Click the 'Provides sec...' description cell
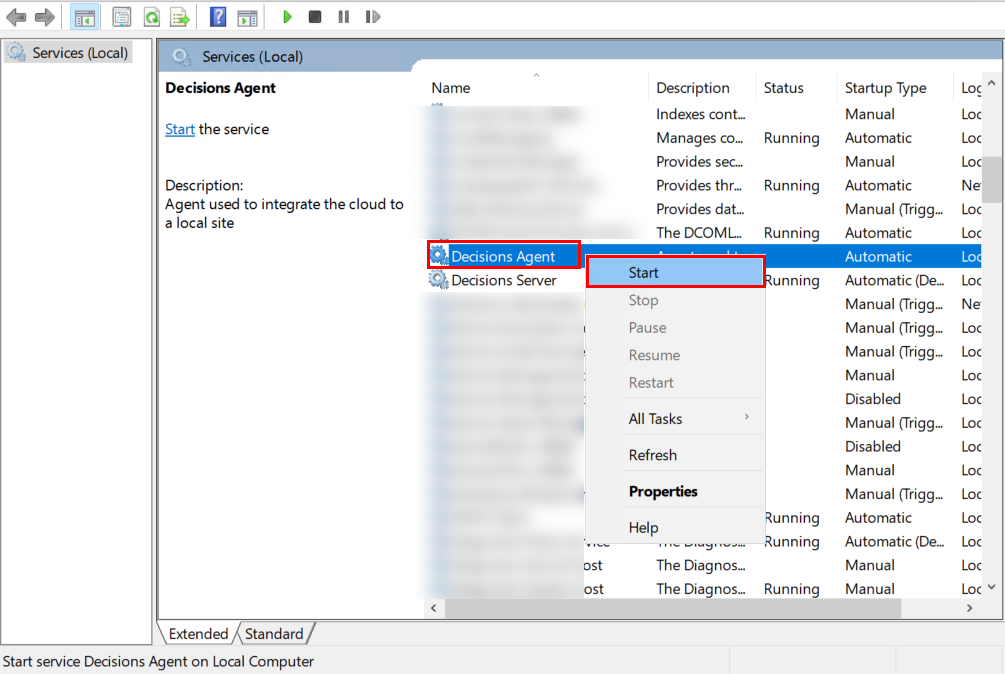Image resolution: width=1005 pixels, height=674 pixels. pyautogui.click(x=699, y=161)
